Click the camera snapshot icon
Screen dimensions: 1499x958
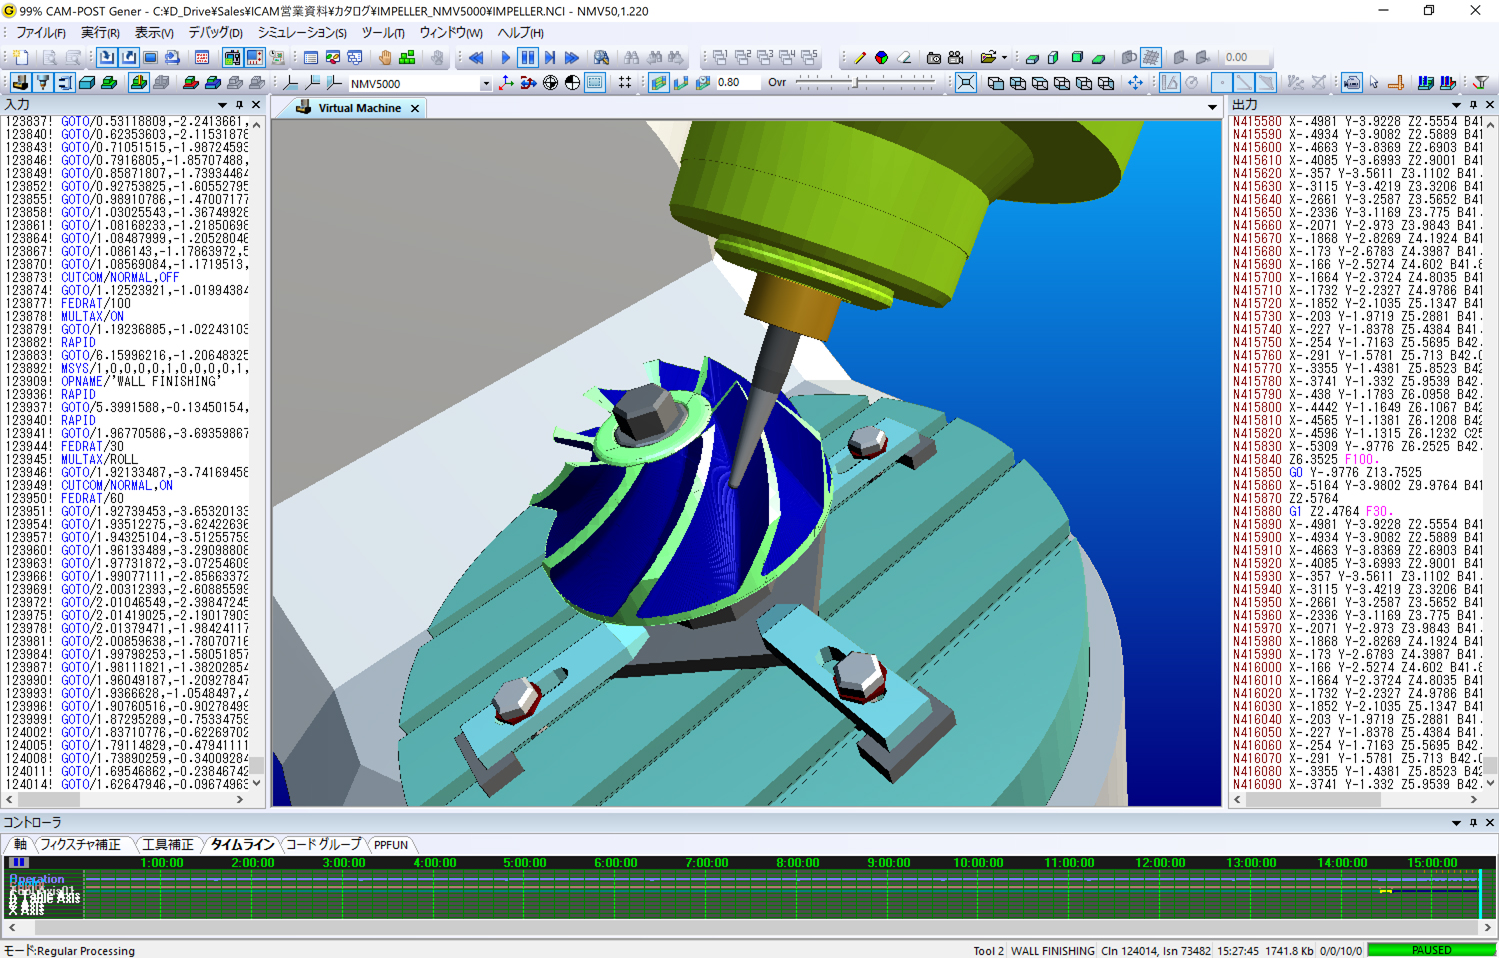[x=933, y=58]
